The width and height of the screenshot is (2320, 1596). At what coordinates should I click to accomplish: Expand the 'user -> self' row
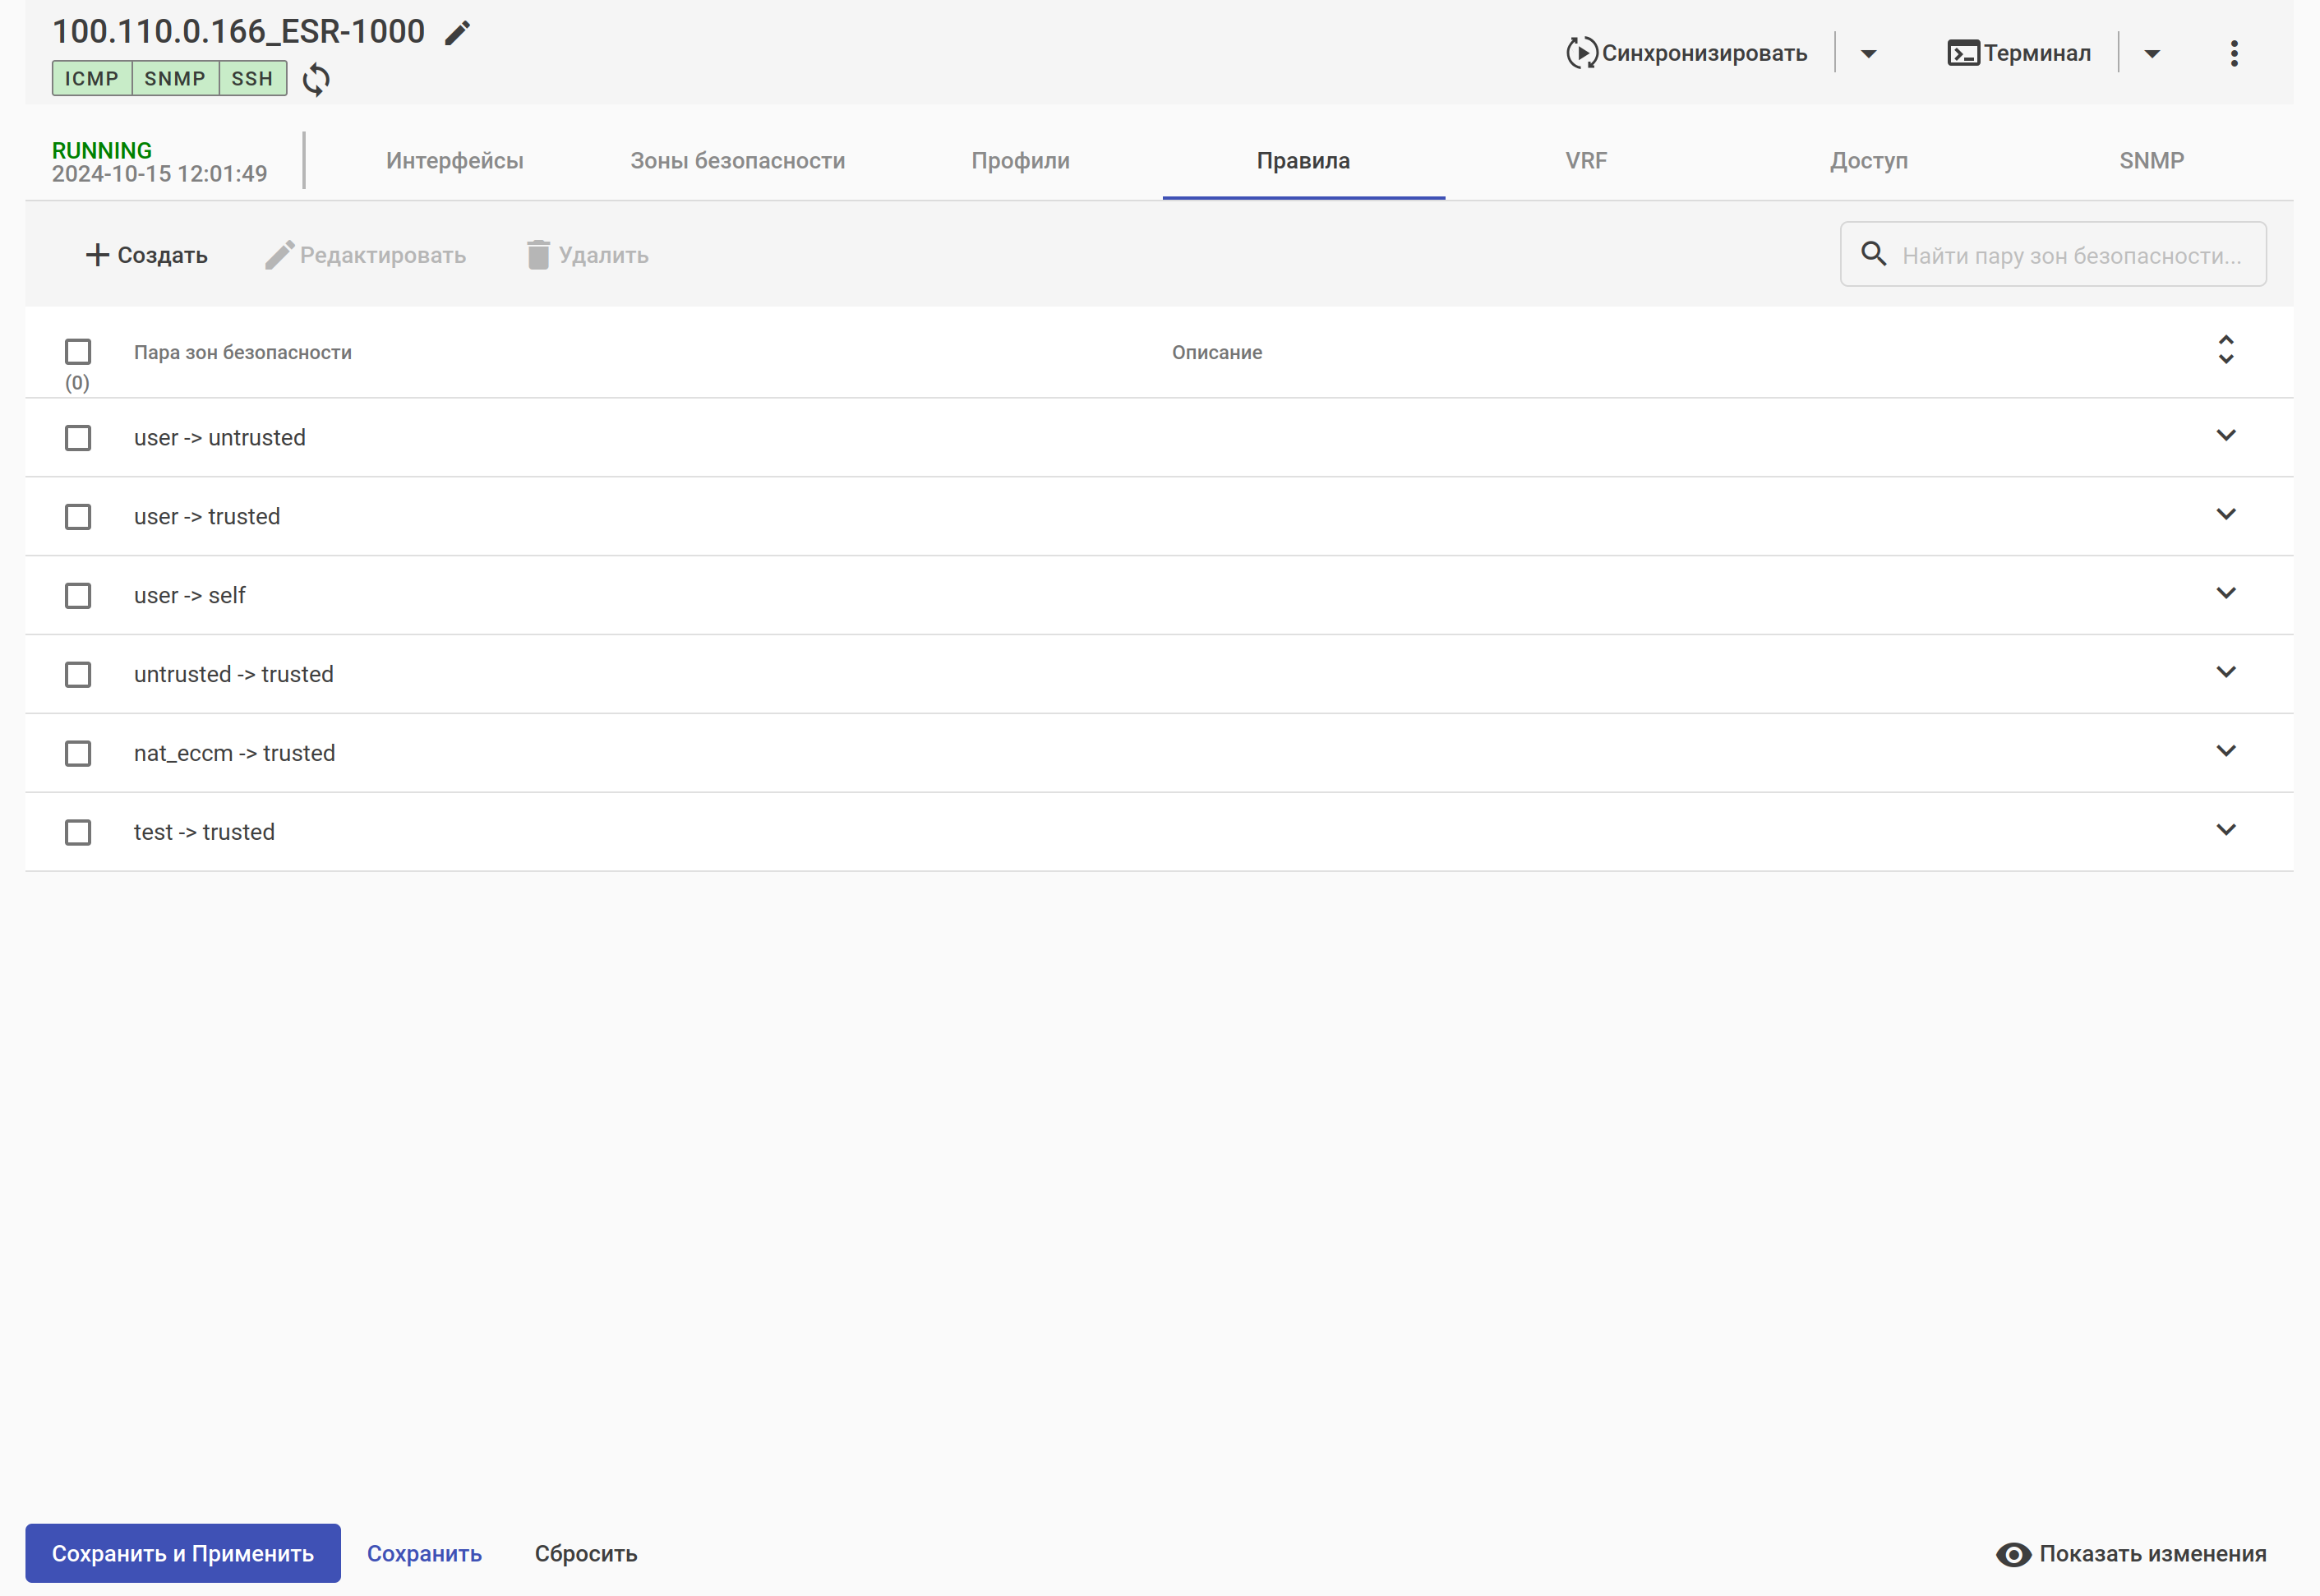2226,593
